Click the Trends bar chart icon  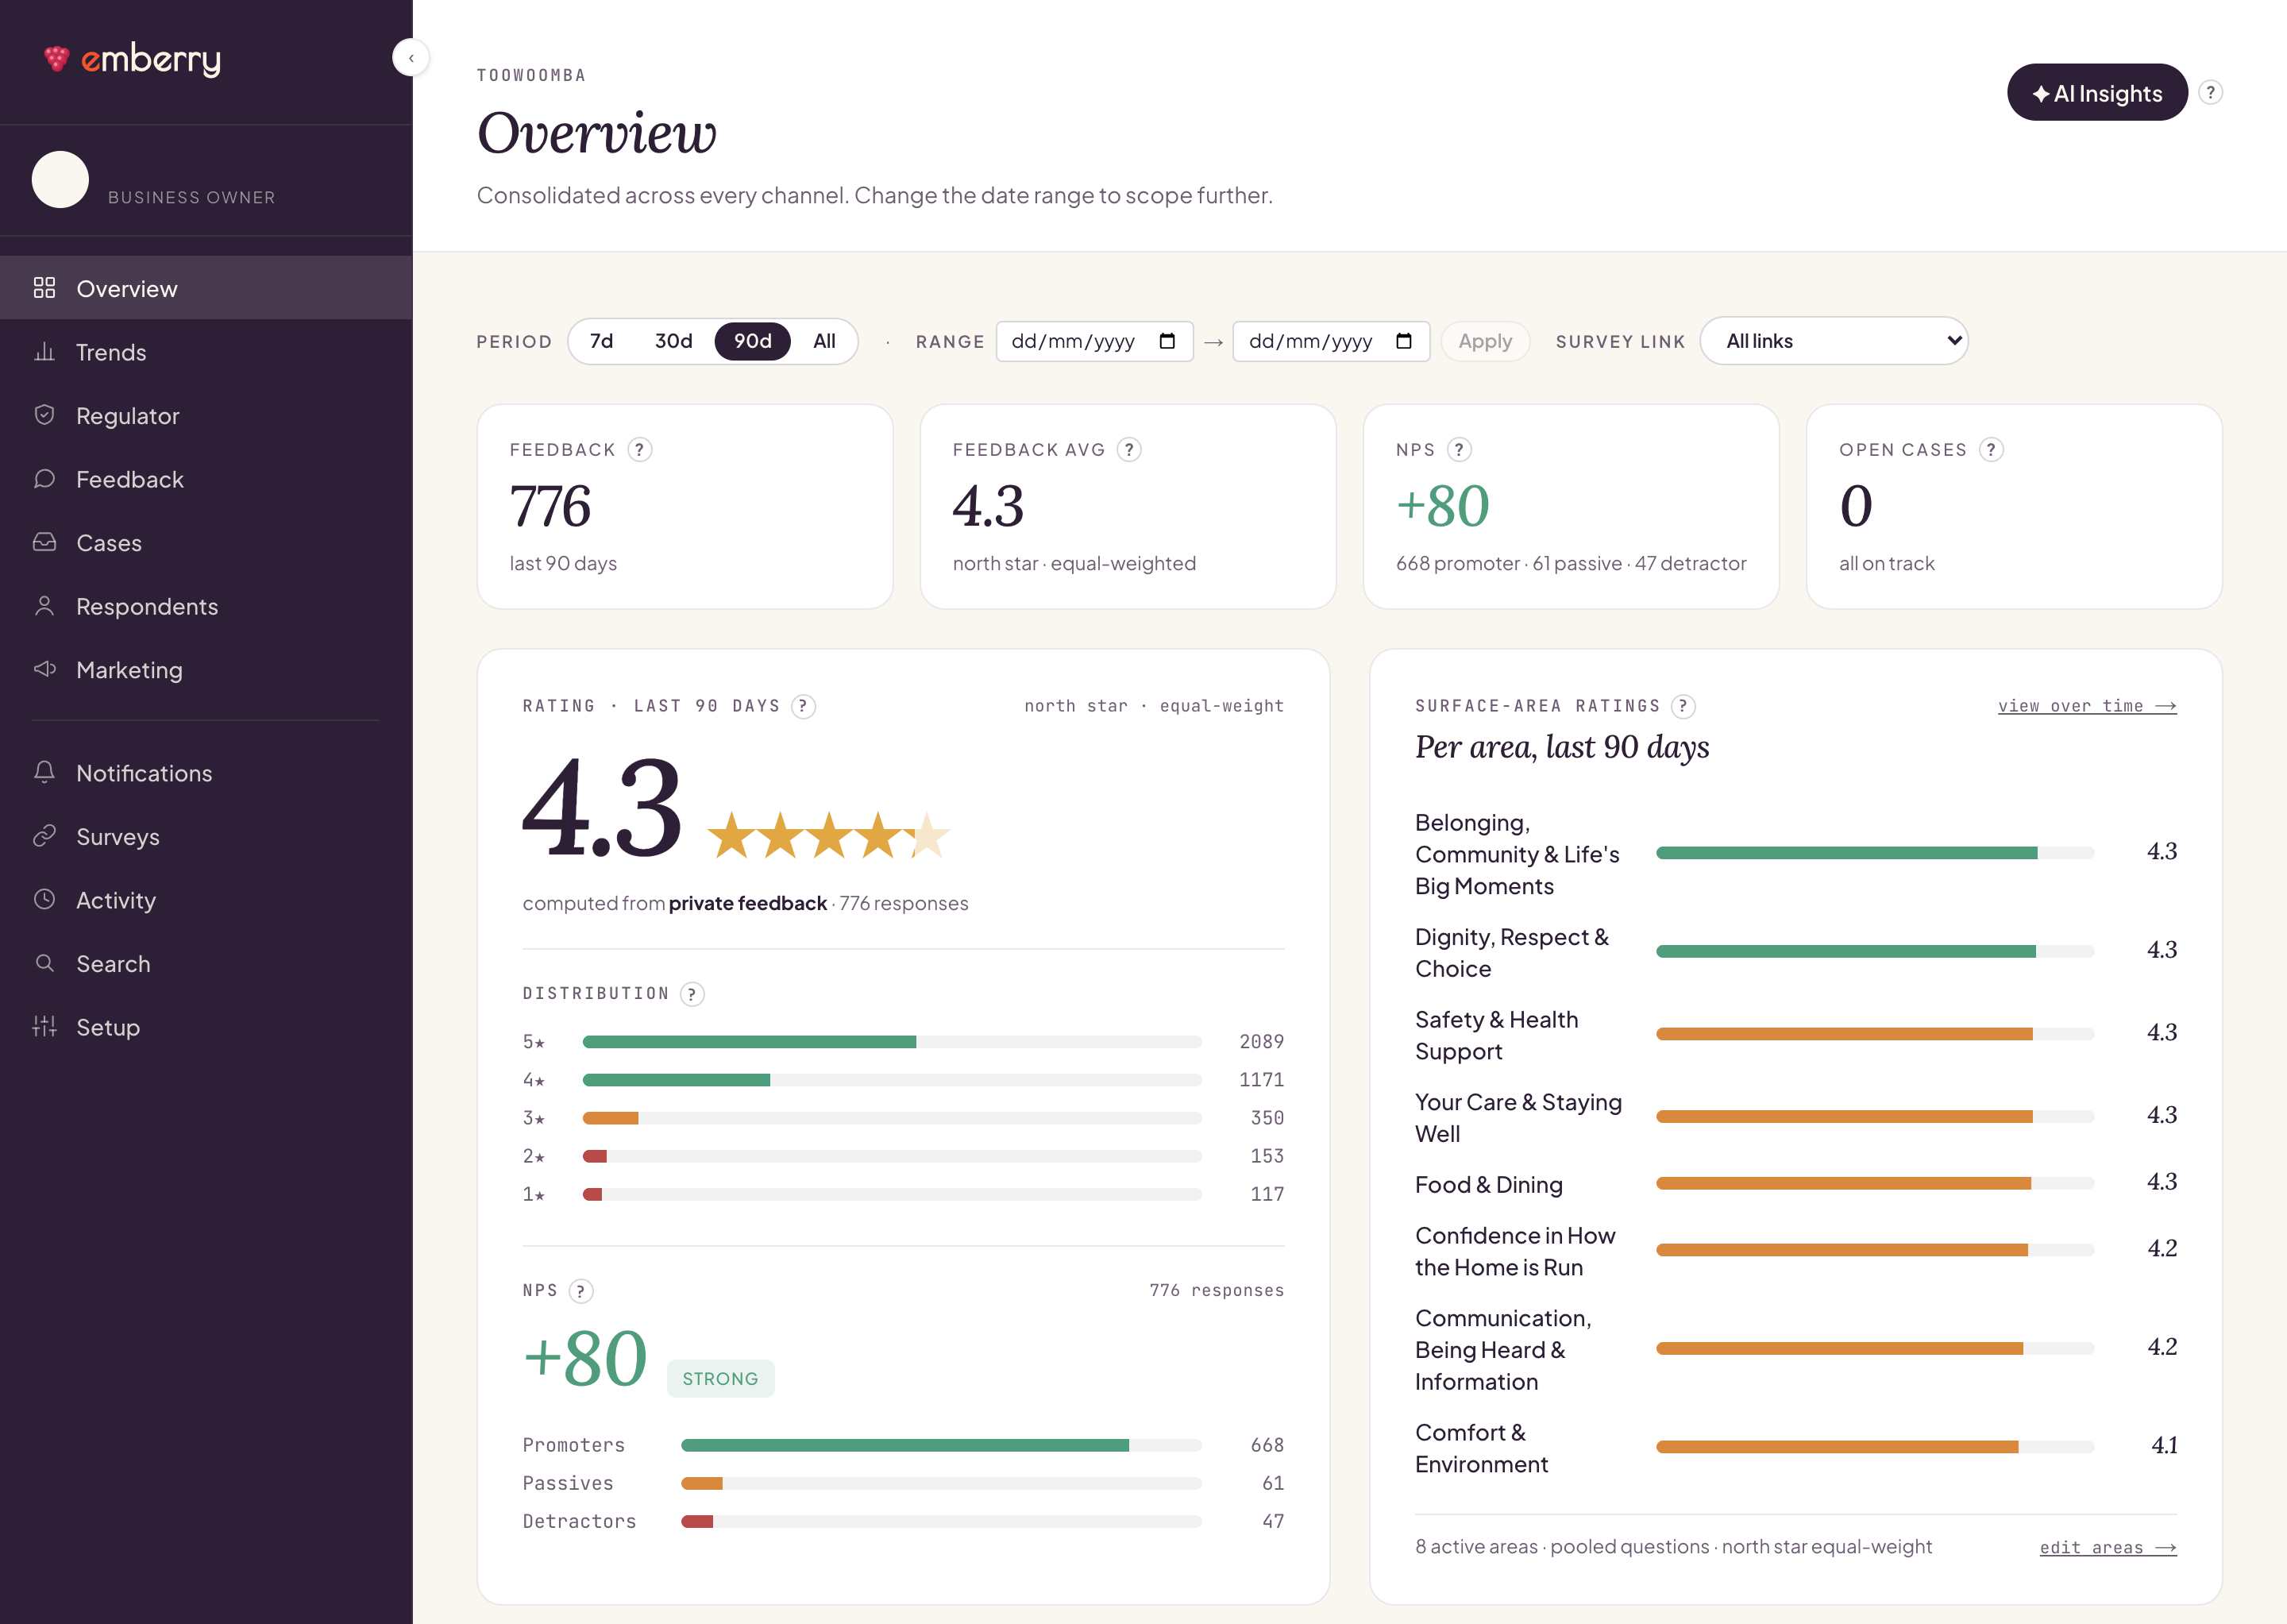click(x=44, y=352)
